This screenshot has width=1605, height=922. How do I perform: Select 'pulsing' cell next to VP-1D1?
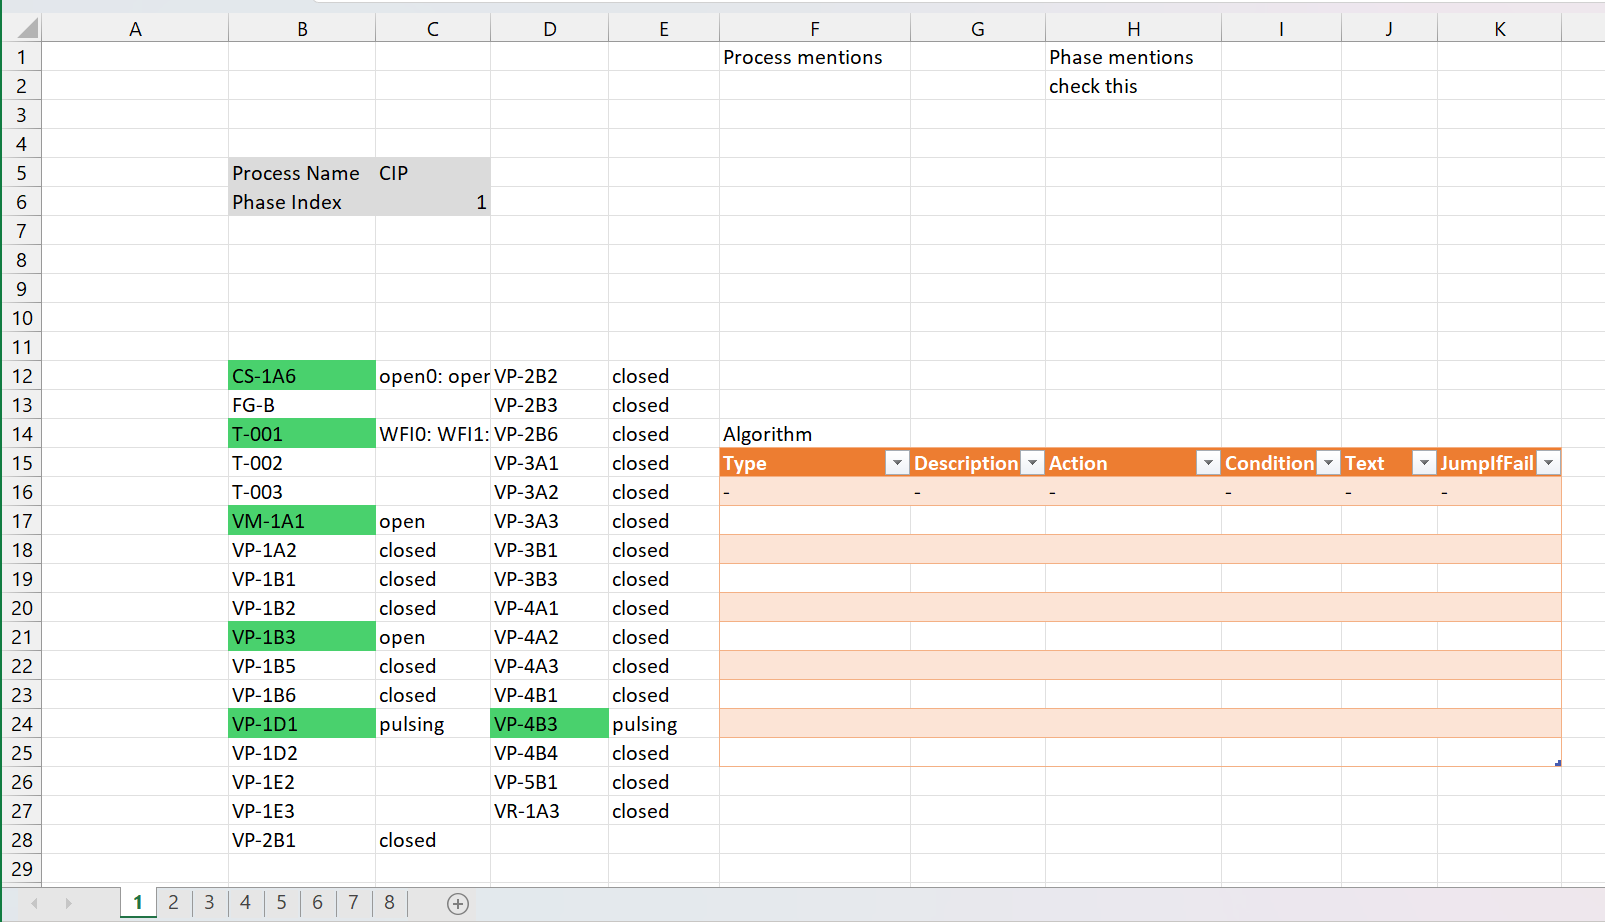(x=433, y=724)
